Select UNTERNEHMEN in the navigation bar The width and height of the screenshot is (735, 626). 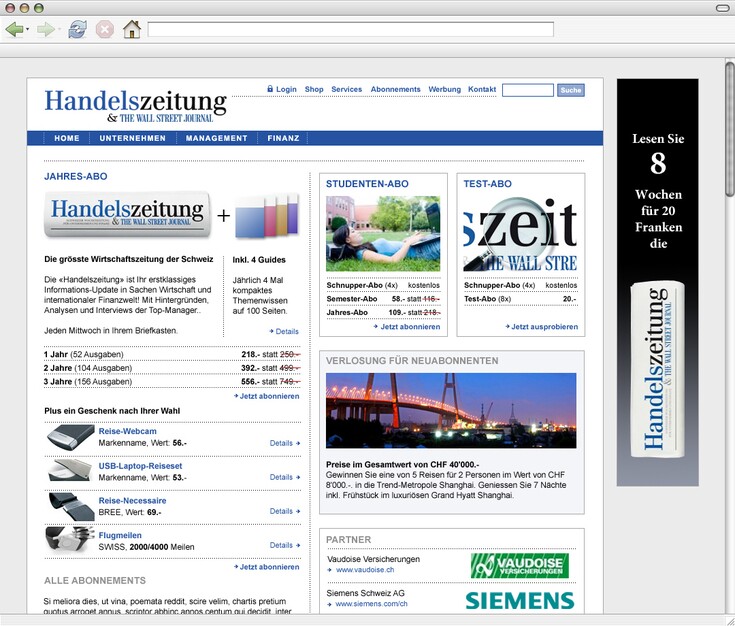(133, 138)
